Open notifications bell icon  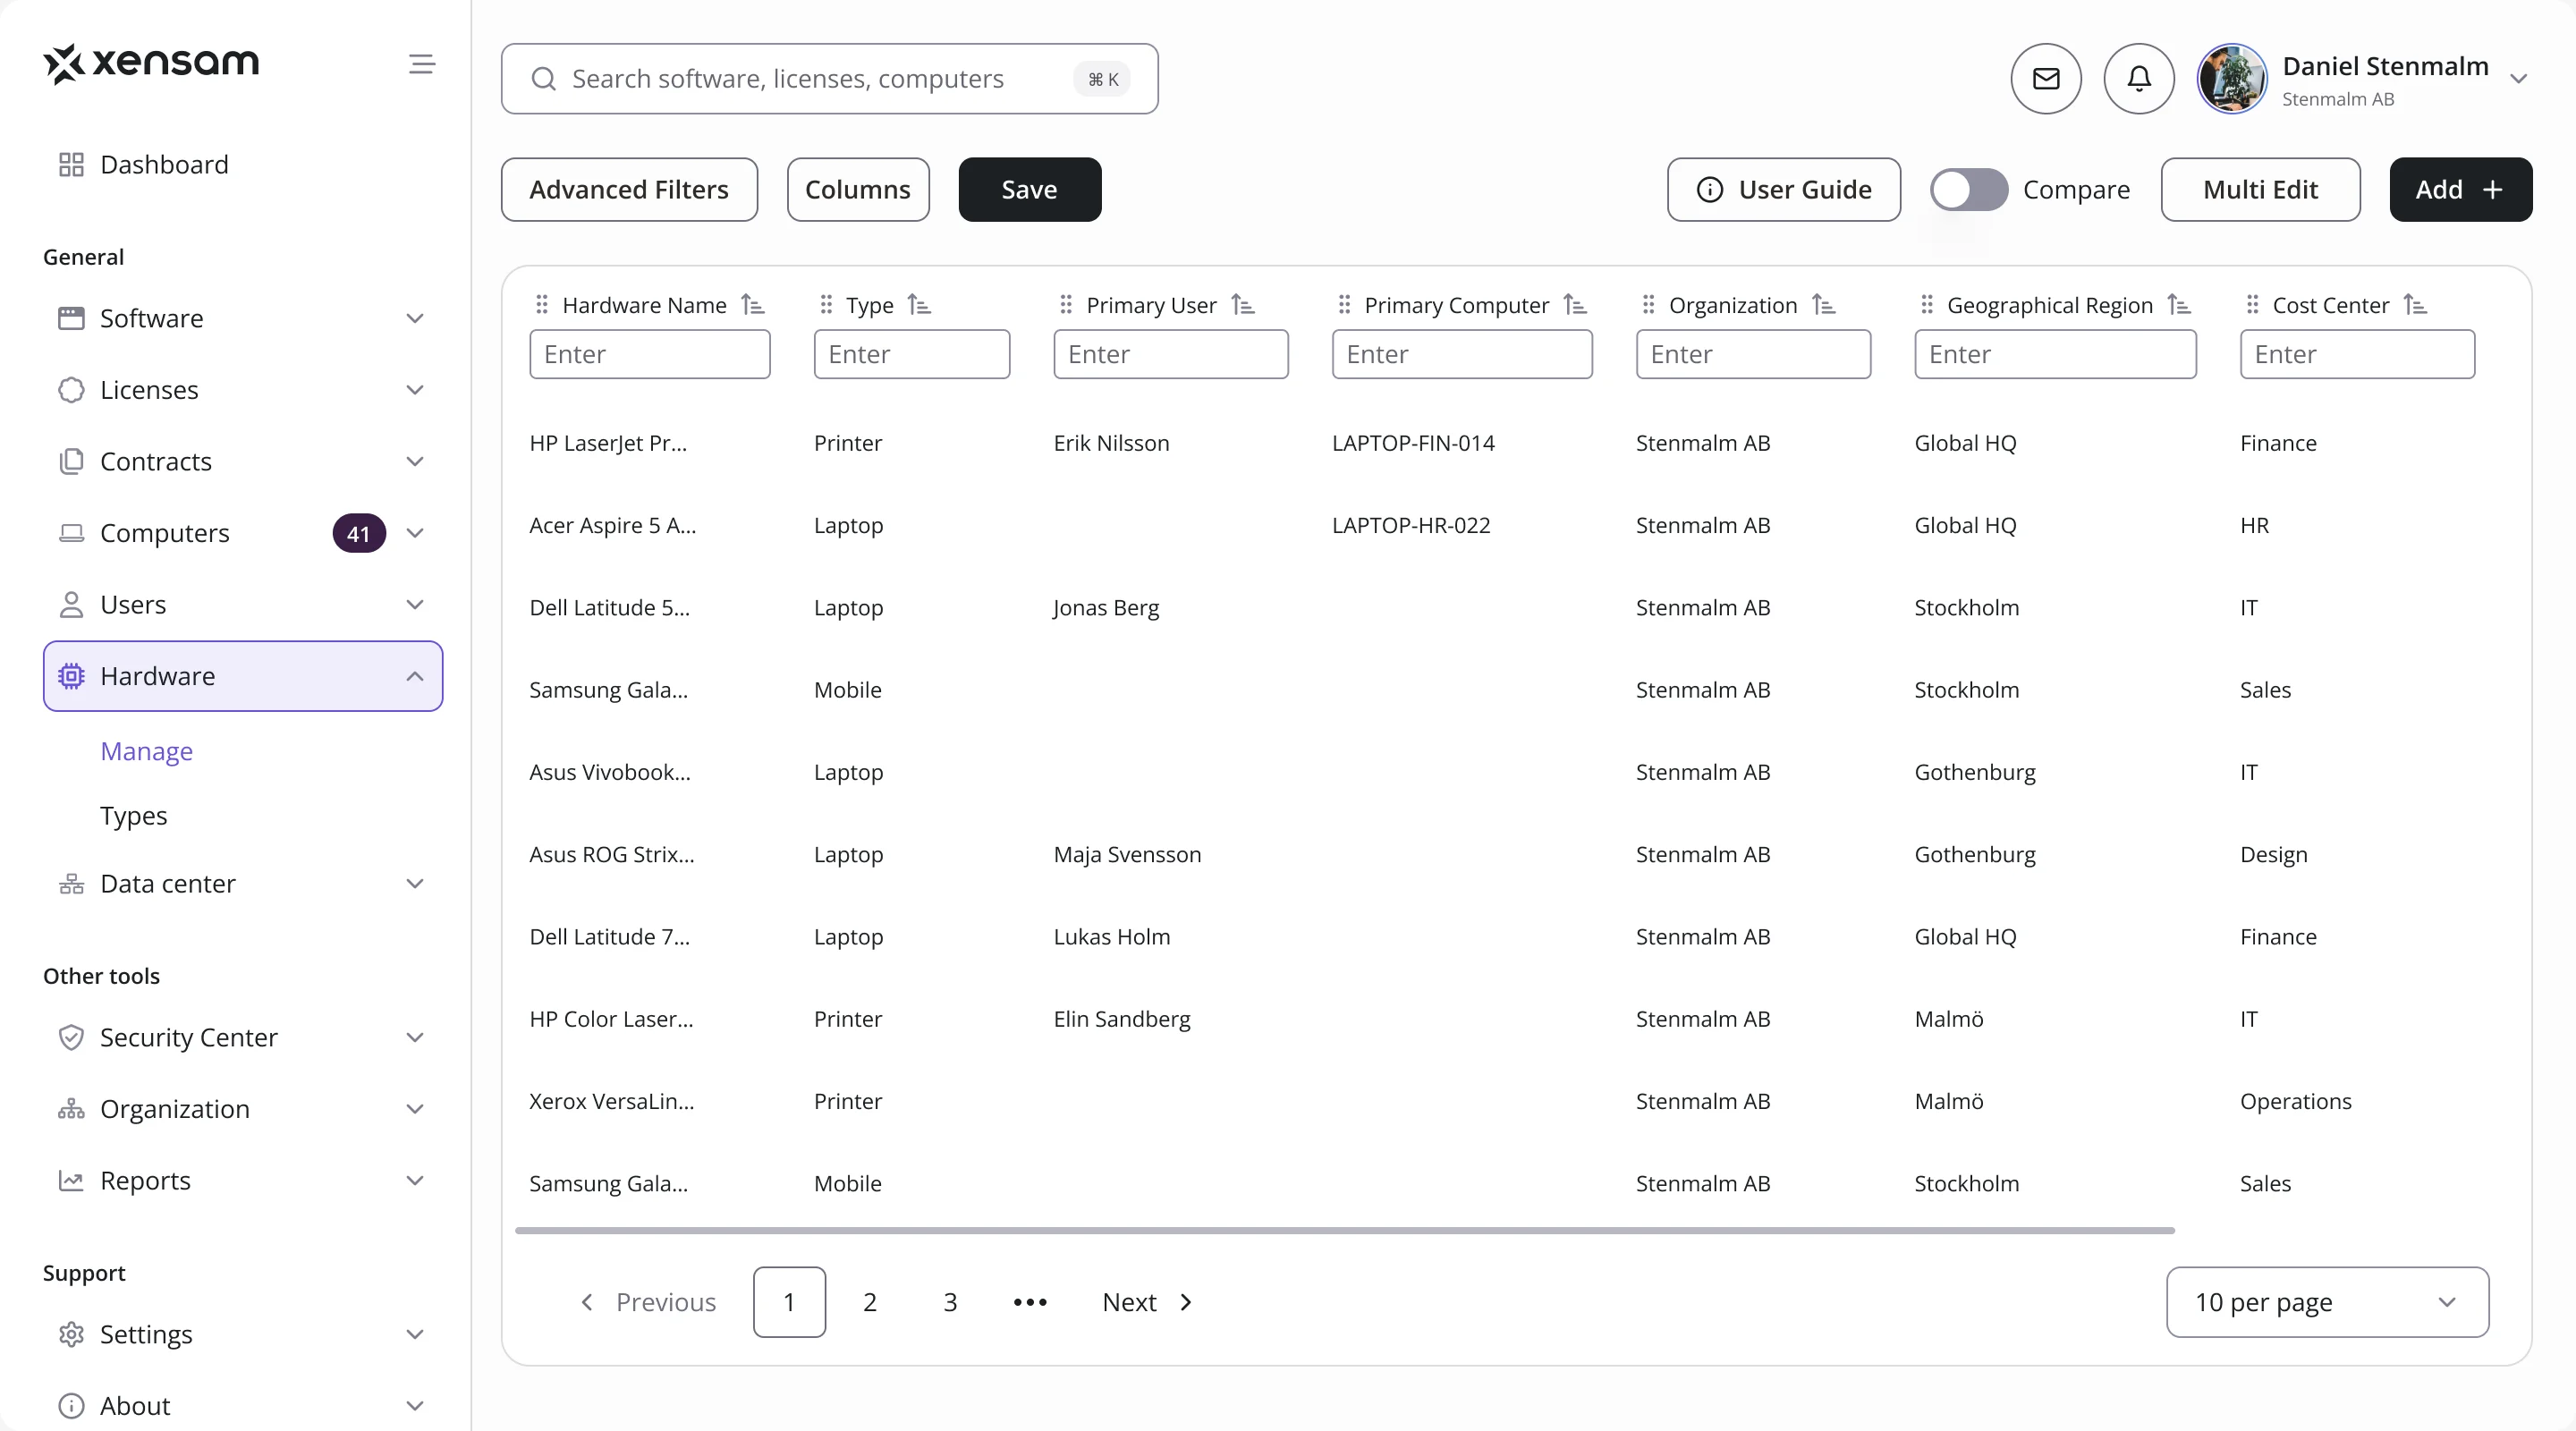click(2139, 78)
